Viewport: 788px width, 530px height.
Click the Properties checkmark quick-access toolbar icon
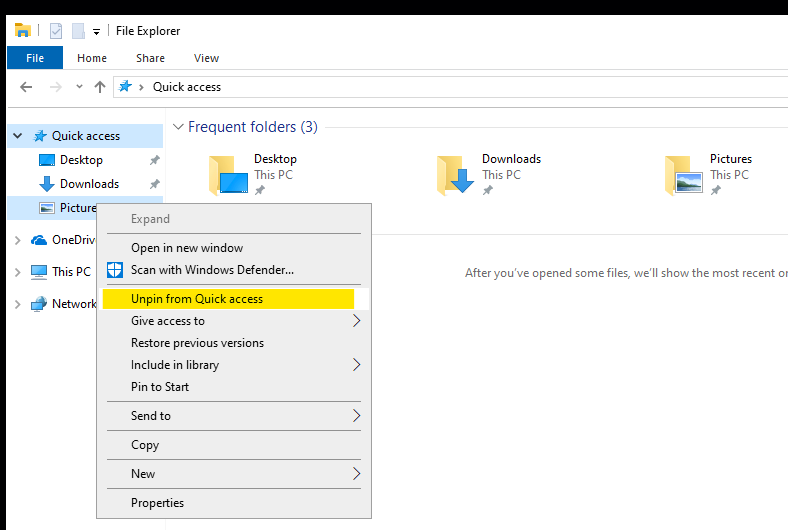pos(56,31)
